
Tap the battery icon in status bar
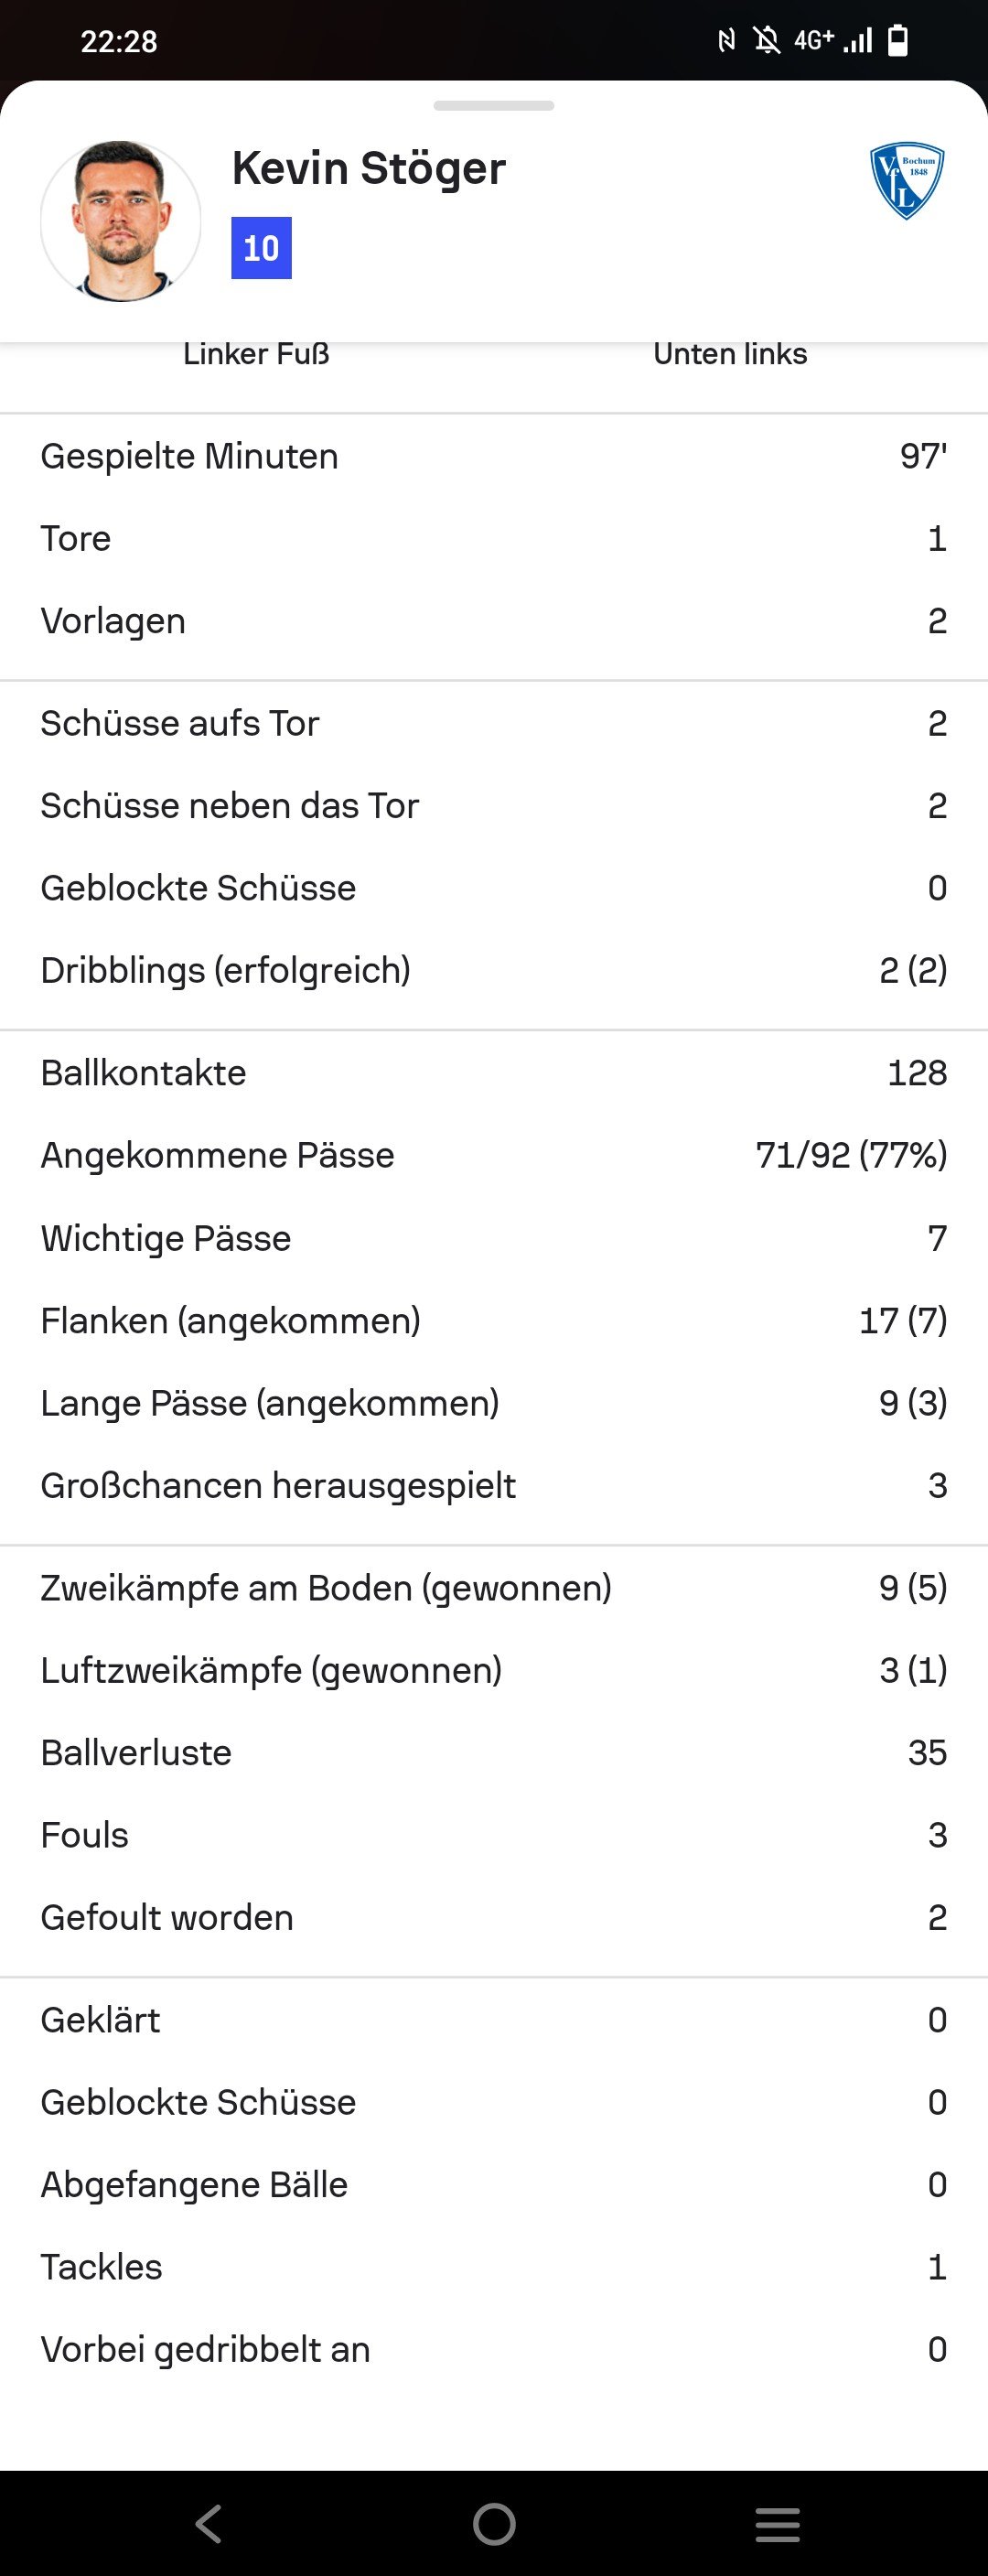(898, 40)
